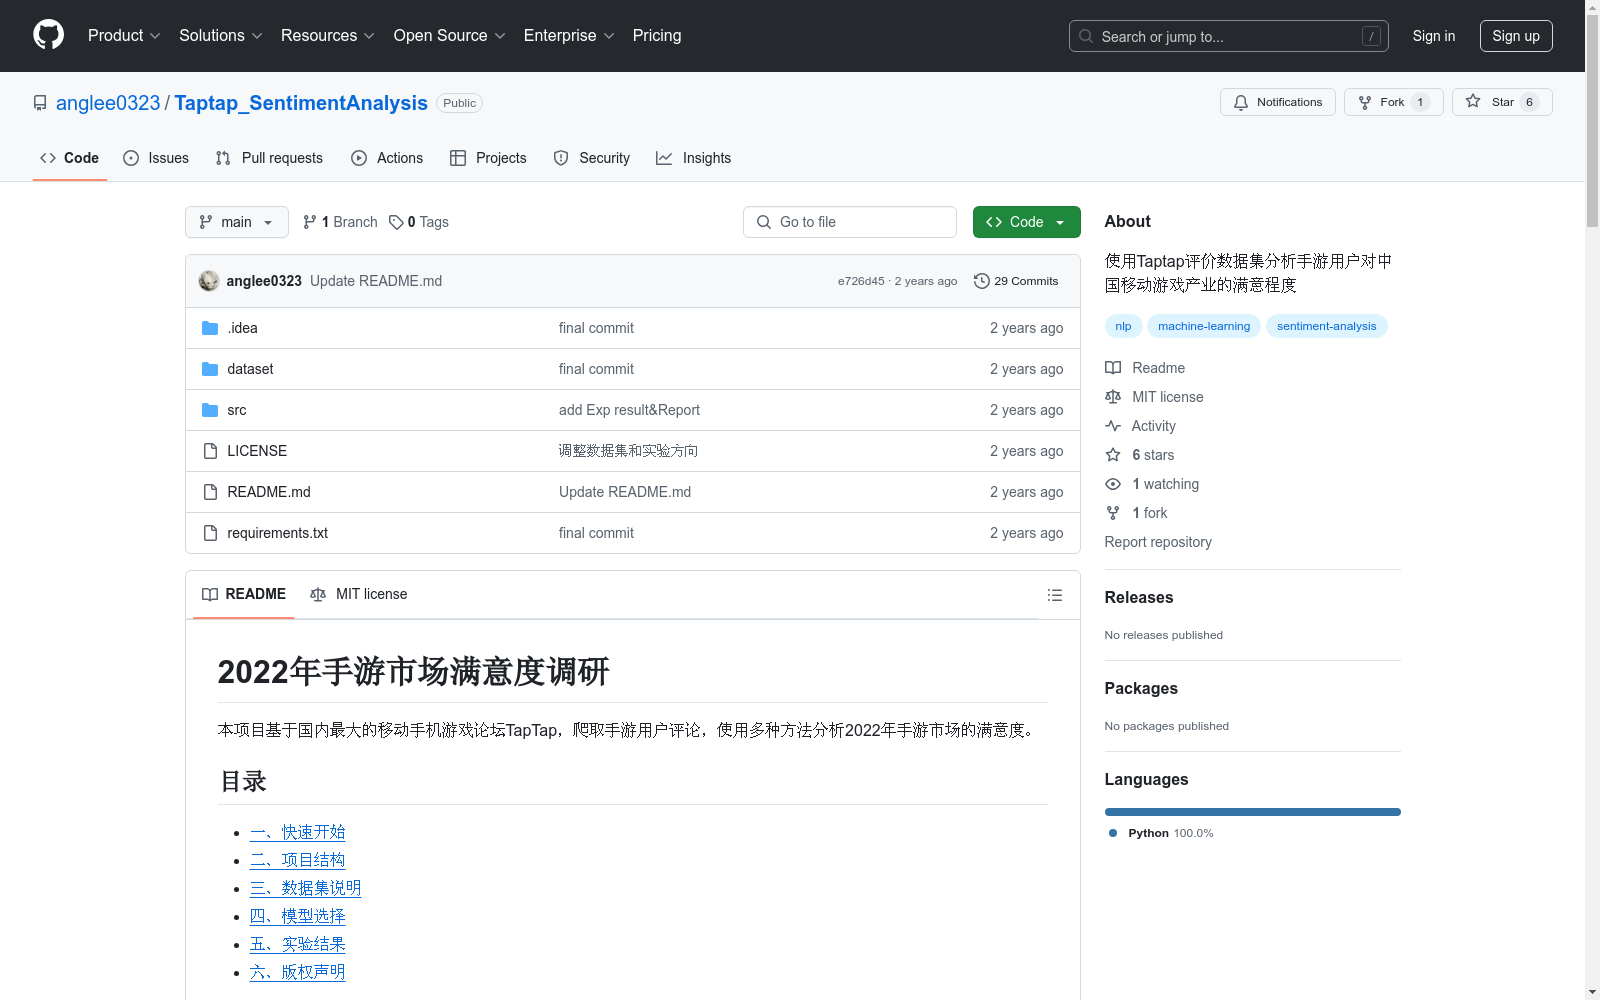Click the bell icon in Notifications
The image size is (1600, 1000).
click(1241, 102)
